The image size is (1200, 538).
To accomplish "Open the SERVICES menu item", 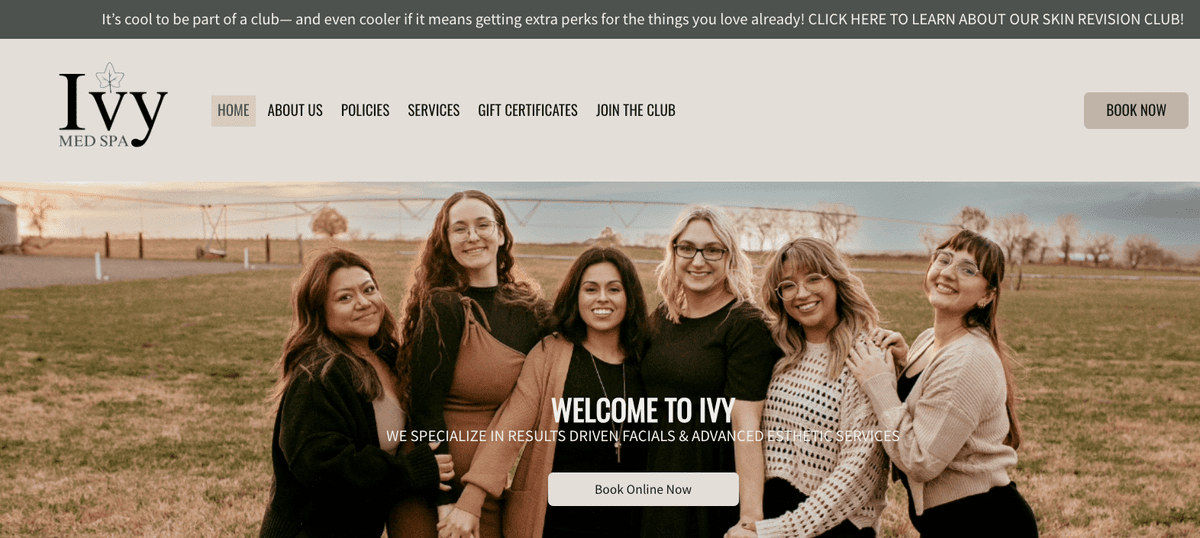I will [x=434, y=110].
